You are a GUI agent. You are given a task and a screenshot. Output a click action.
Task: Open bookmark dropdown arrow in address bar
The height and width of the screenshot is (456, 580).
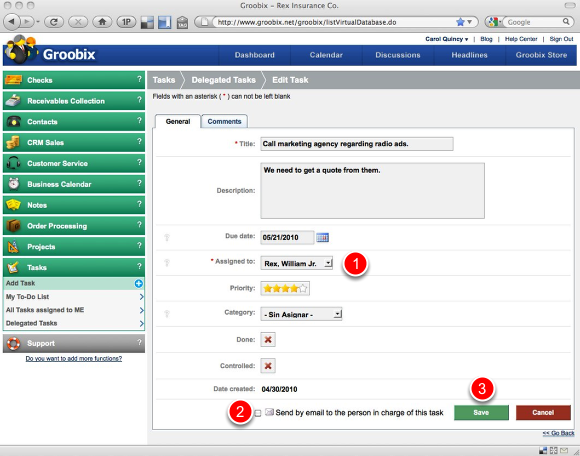(x=469, y=22)
